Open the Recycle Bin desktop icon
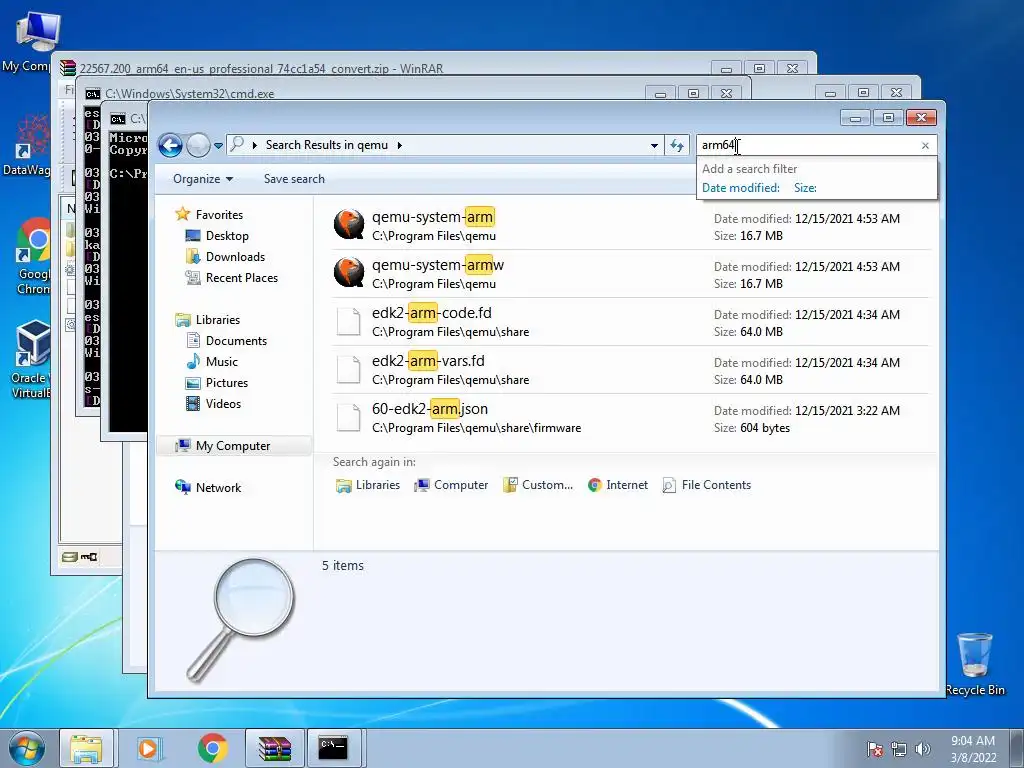Image resolution: width=1024 pixels, height=768 pixels. click(x=975, y=664)
